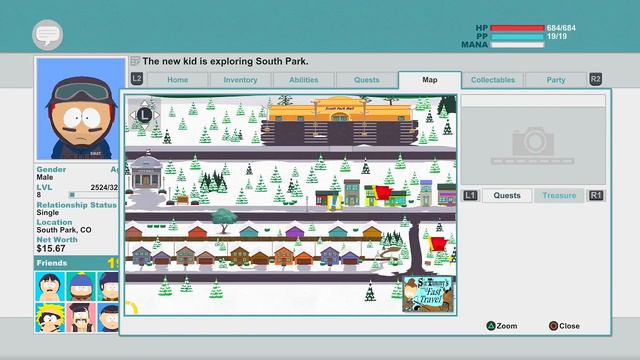Click the teal tree on the street

224,220
